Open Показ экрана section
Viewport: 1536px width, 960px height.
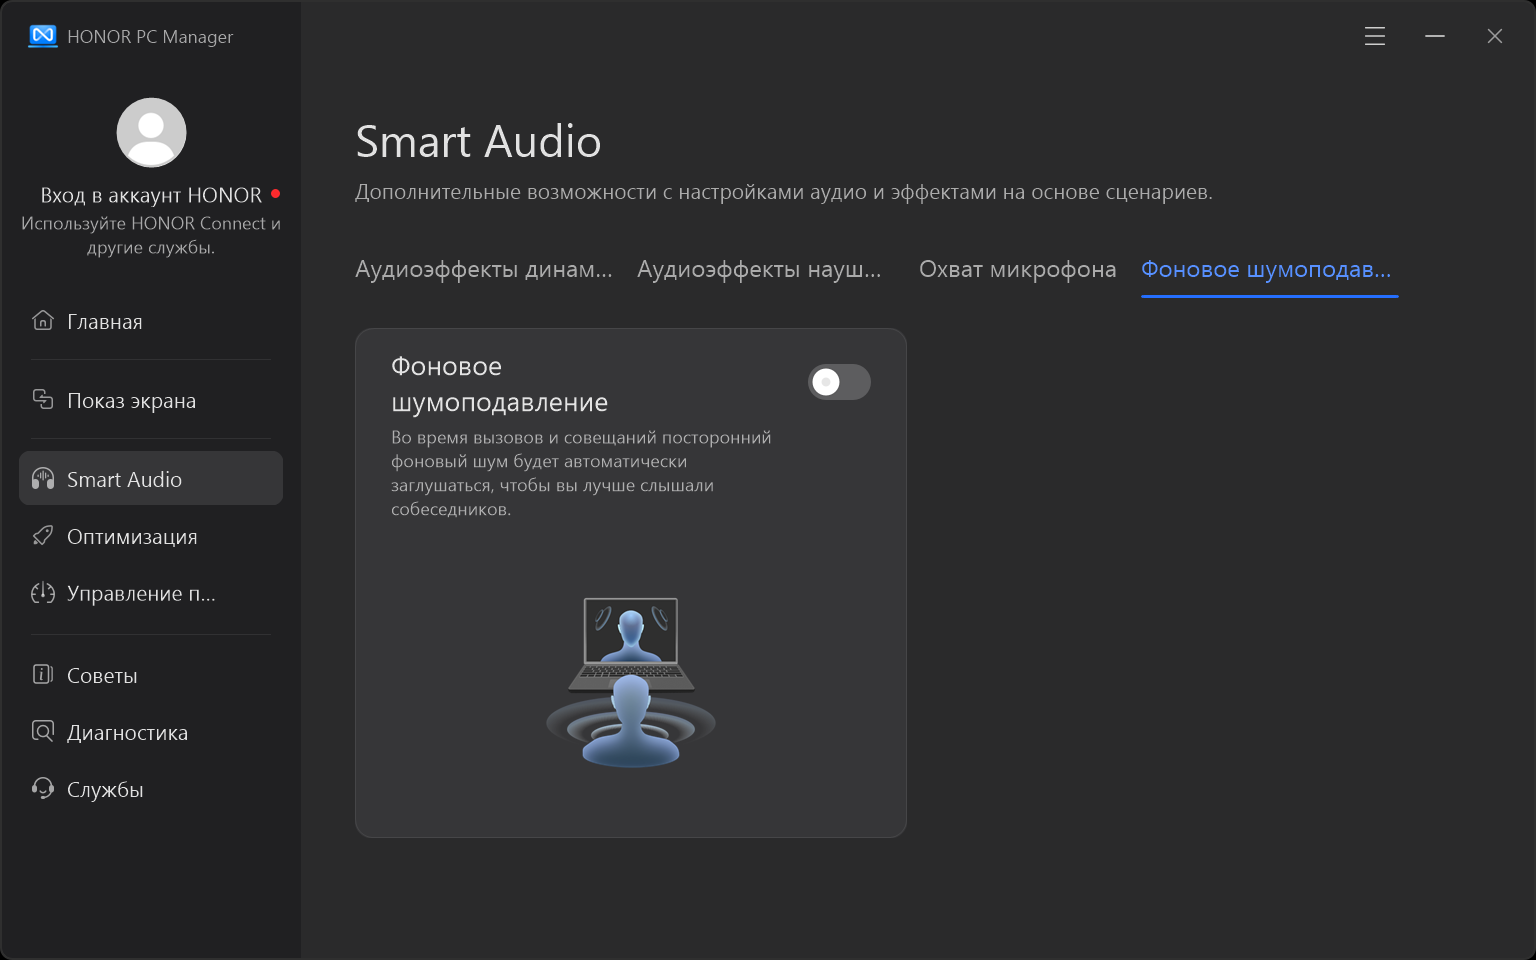click(151, 400)
